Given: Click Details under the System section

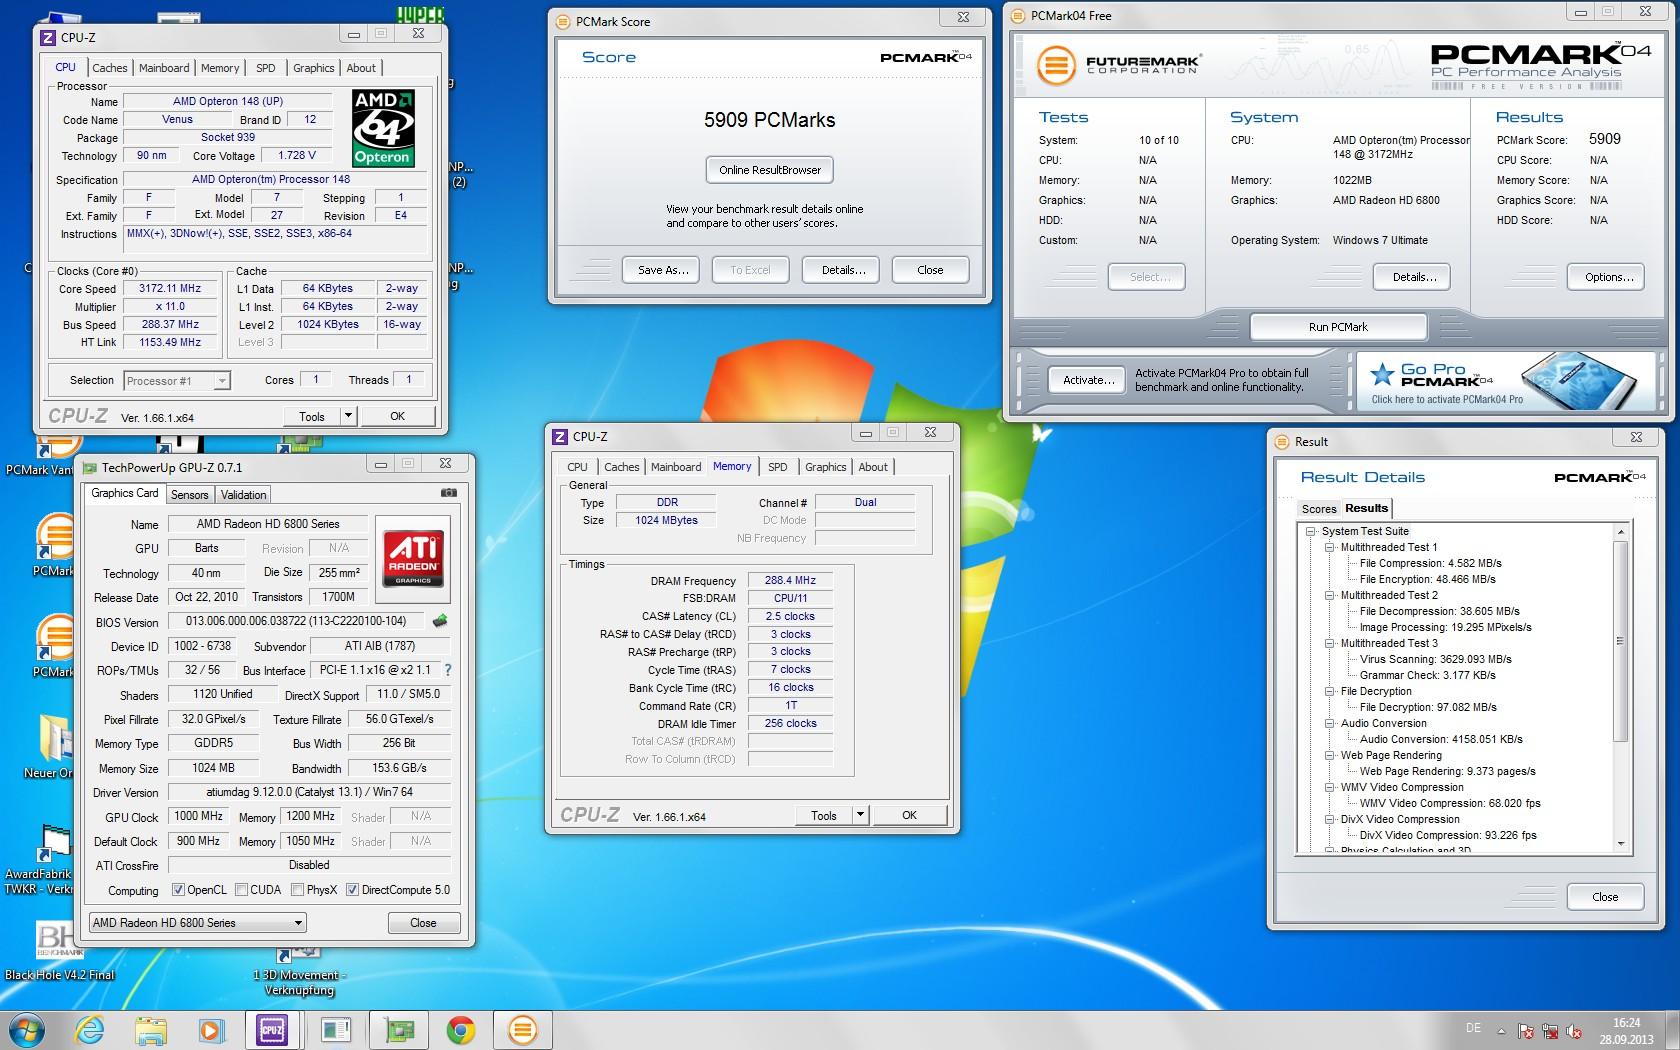Looking at the screenshot, I should [1414, 277].
